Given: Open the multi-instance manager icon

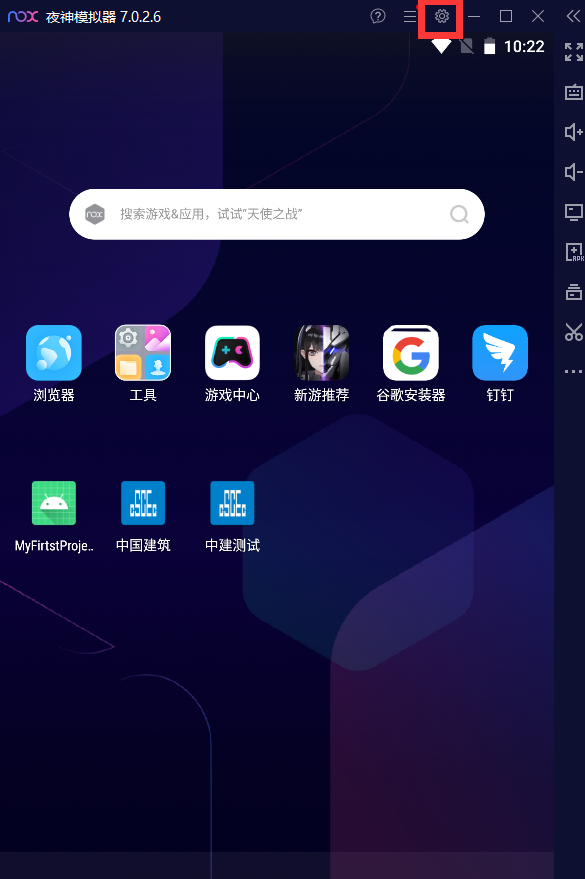Looking at the screenshot, I should (574, 292).
